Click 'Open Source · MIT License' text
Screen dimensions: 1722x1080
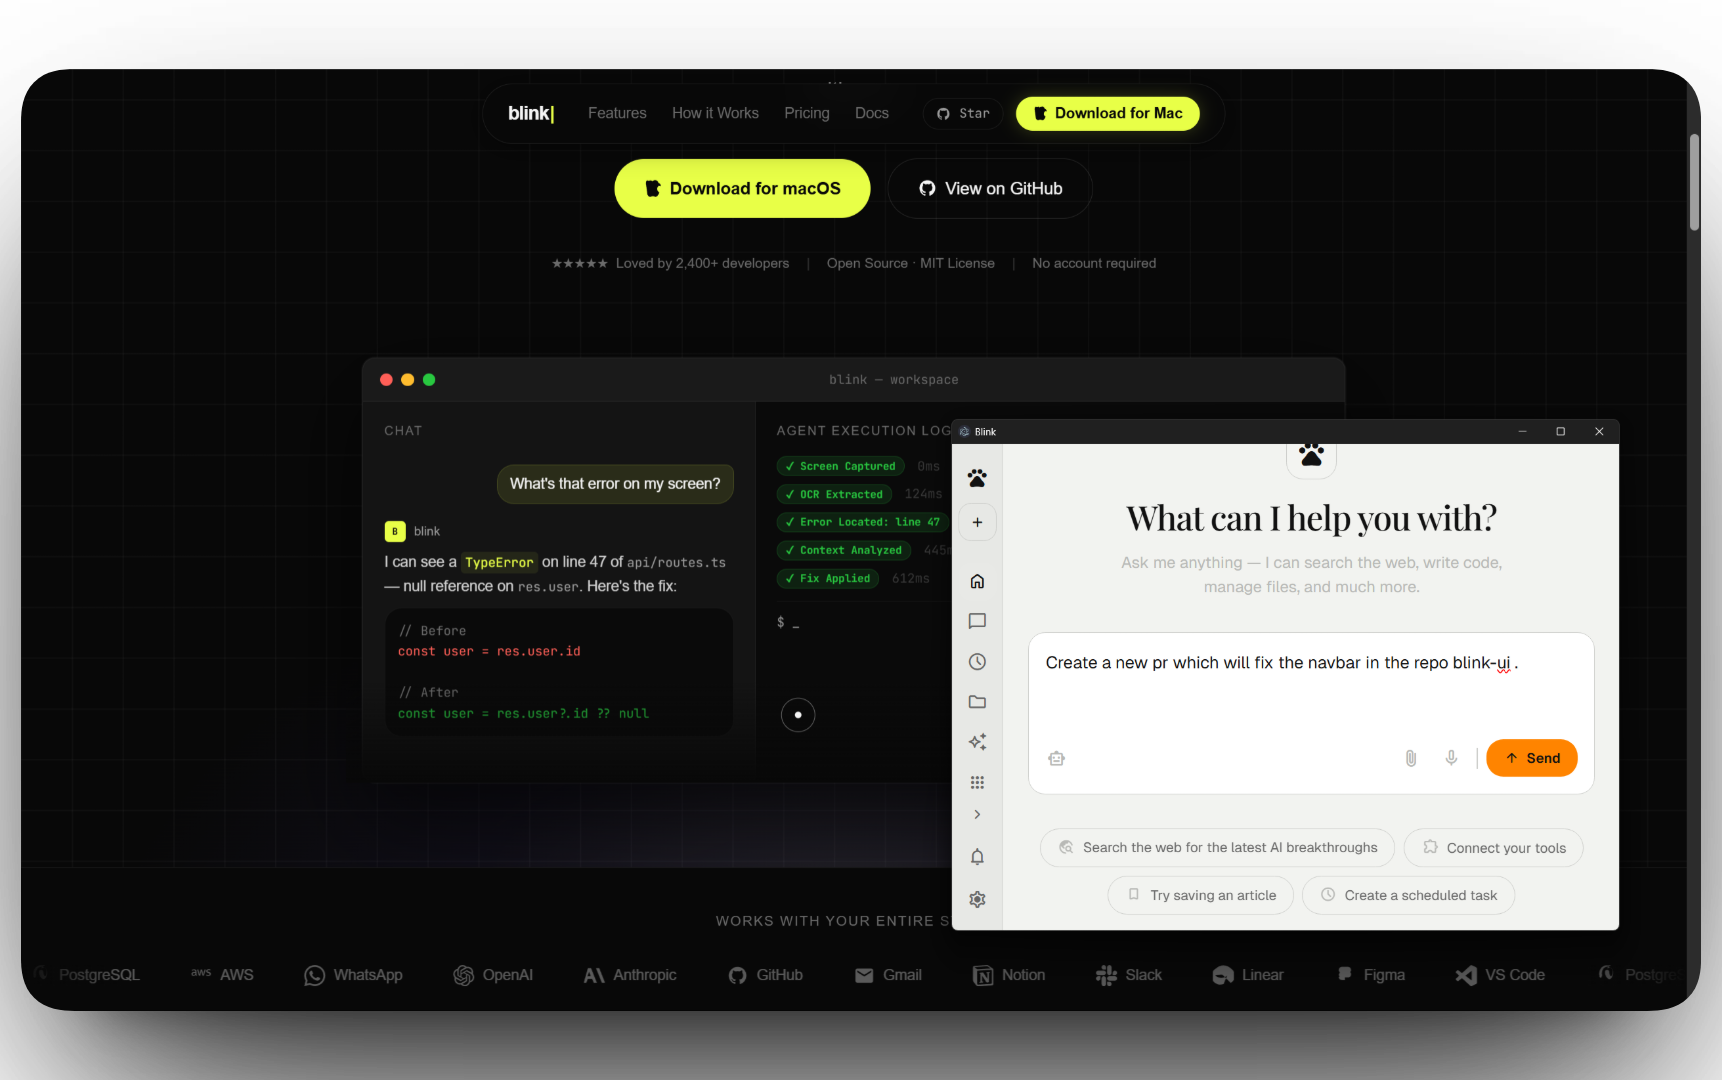[x=910, y=263]
